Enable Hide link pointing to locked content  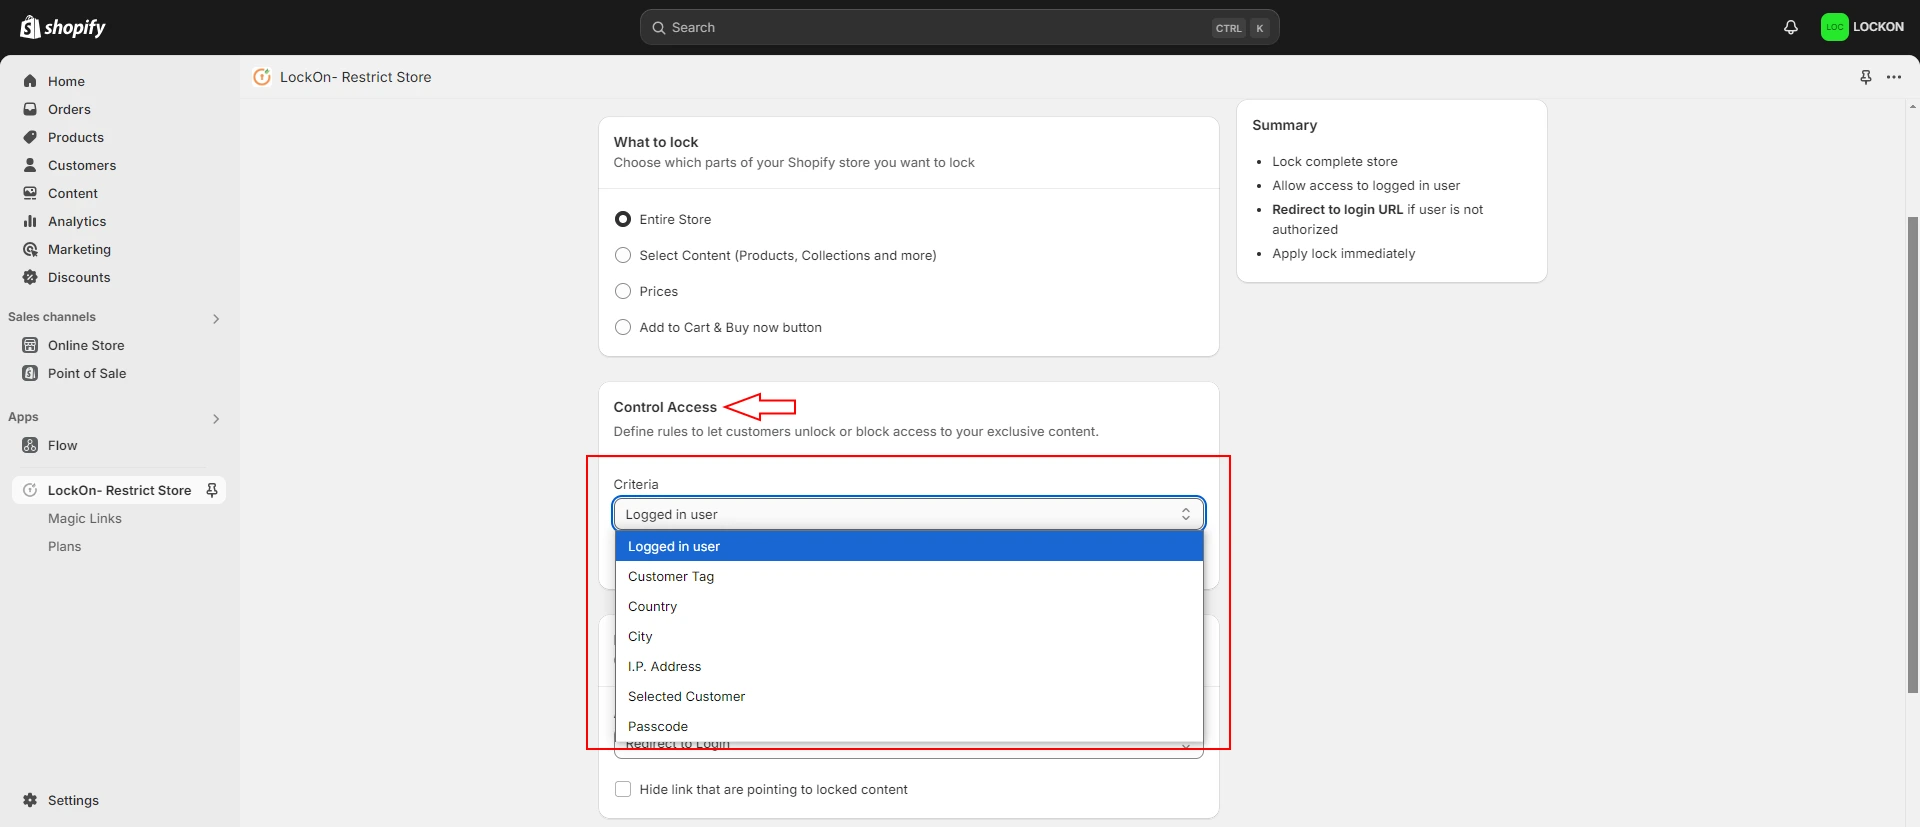coord(623,789)
